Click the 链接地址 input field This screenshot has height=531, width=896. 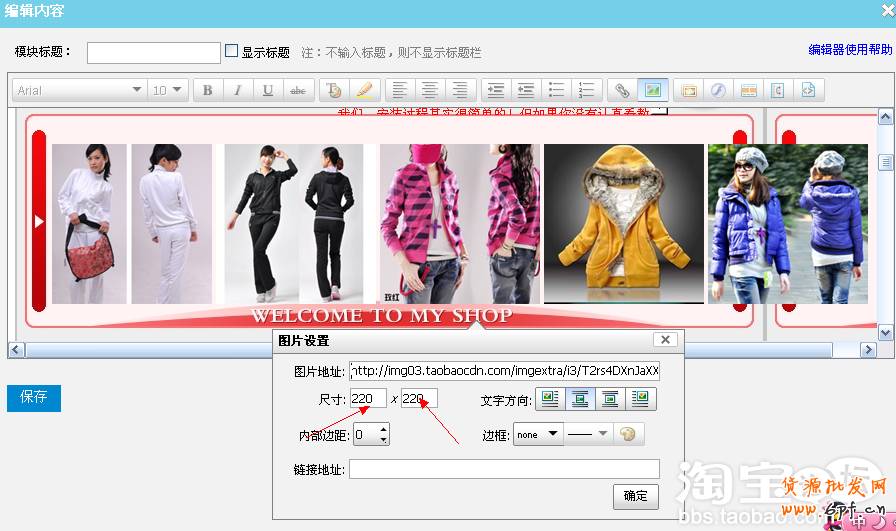click(x=504, y=469)
